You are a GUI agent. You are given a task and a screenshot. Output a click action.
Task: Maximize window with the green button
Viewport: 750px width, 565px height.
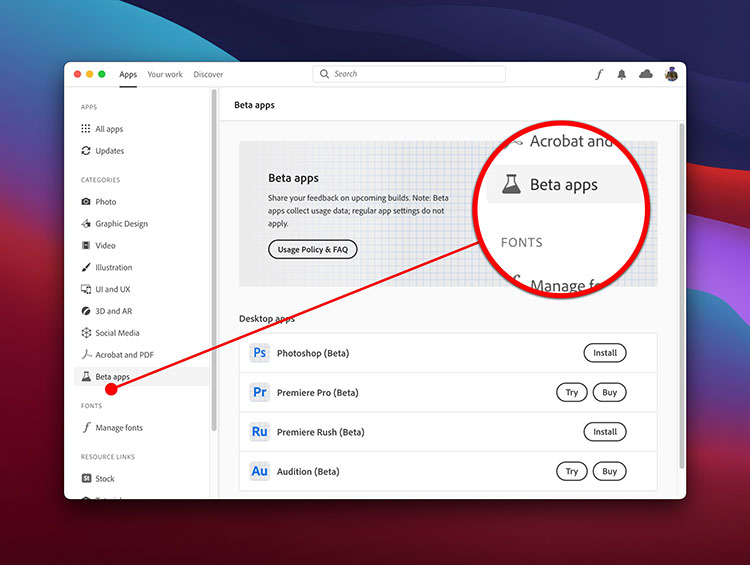pos(101,74)
